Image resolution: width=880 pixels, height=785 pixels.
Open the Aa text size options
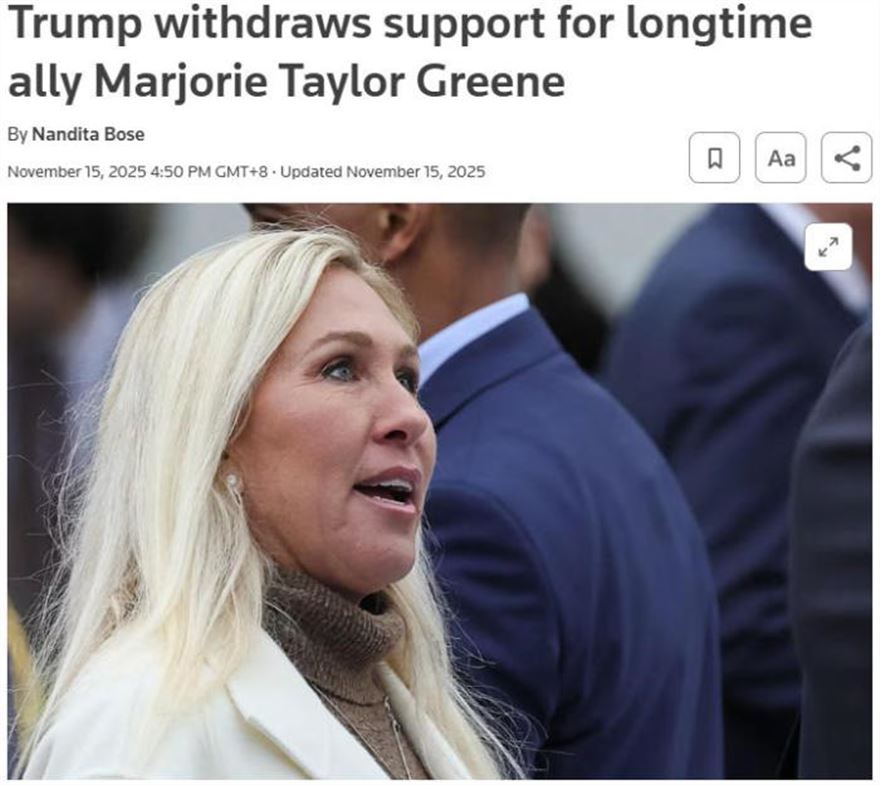[781, 158]
